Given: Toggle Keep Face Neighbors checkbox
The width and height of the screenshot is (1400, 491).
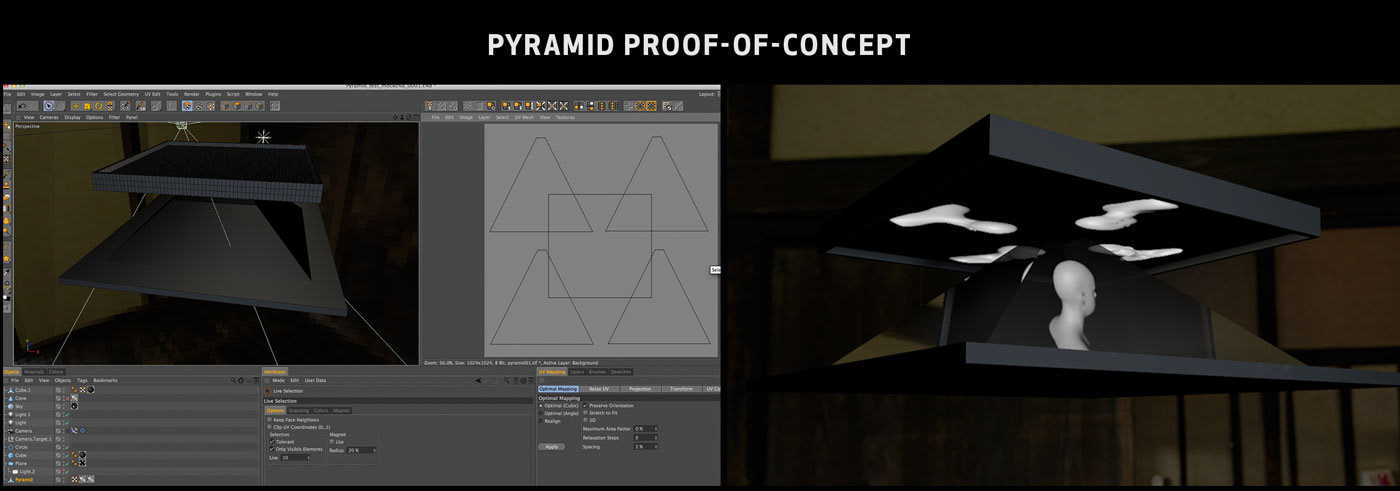Looking at the screenshot, I should tap(269, 419).
